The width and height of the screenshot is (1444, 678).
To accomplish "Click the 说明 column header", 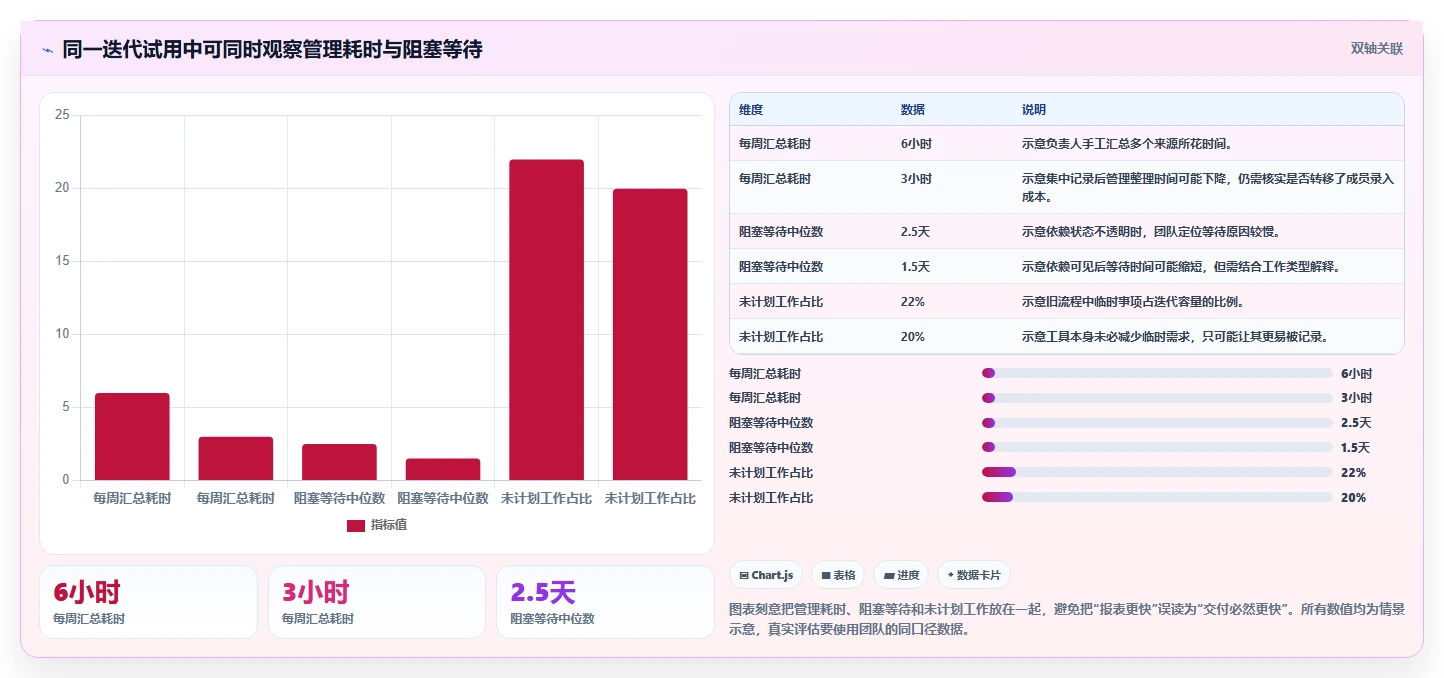I will [1033, 110].
